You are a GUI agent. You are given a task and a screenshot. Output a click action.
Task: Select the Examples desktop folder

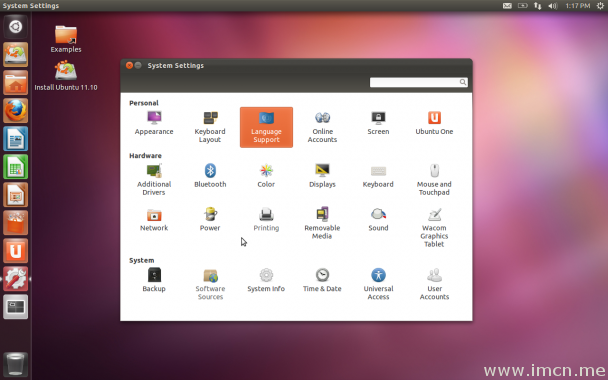pyautogui.click(x=66, y=39)
